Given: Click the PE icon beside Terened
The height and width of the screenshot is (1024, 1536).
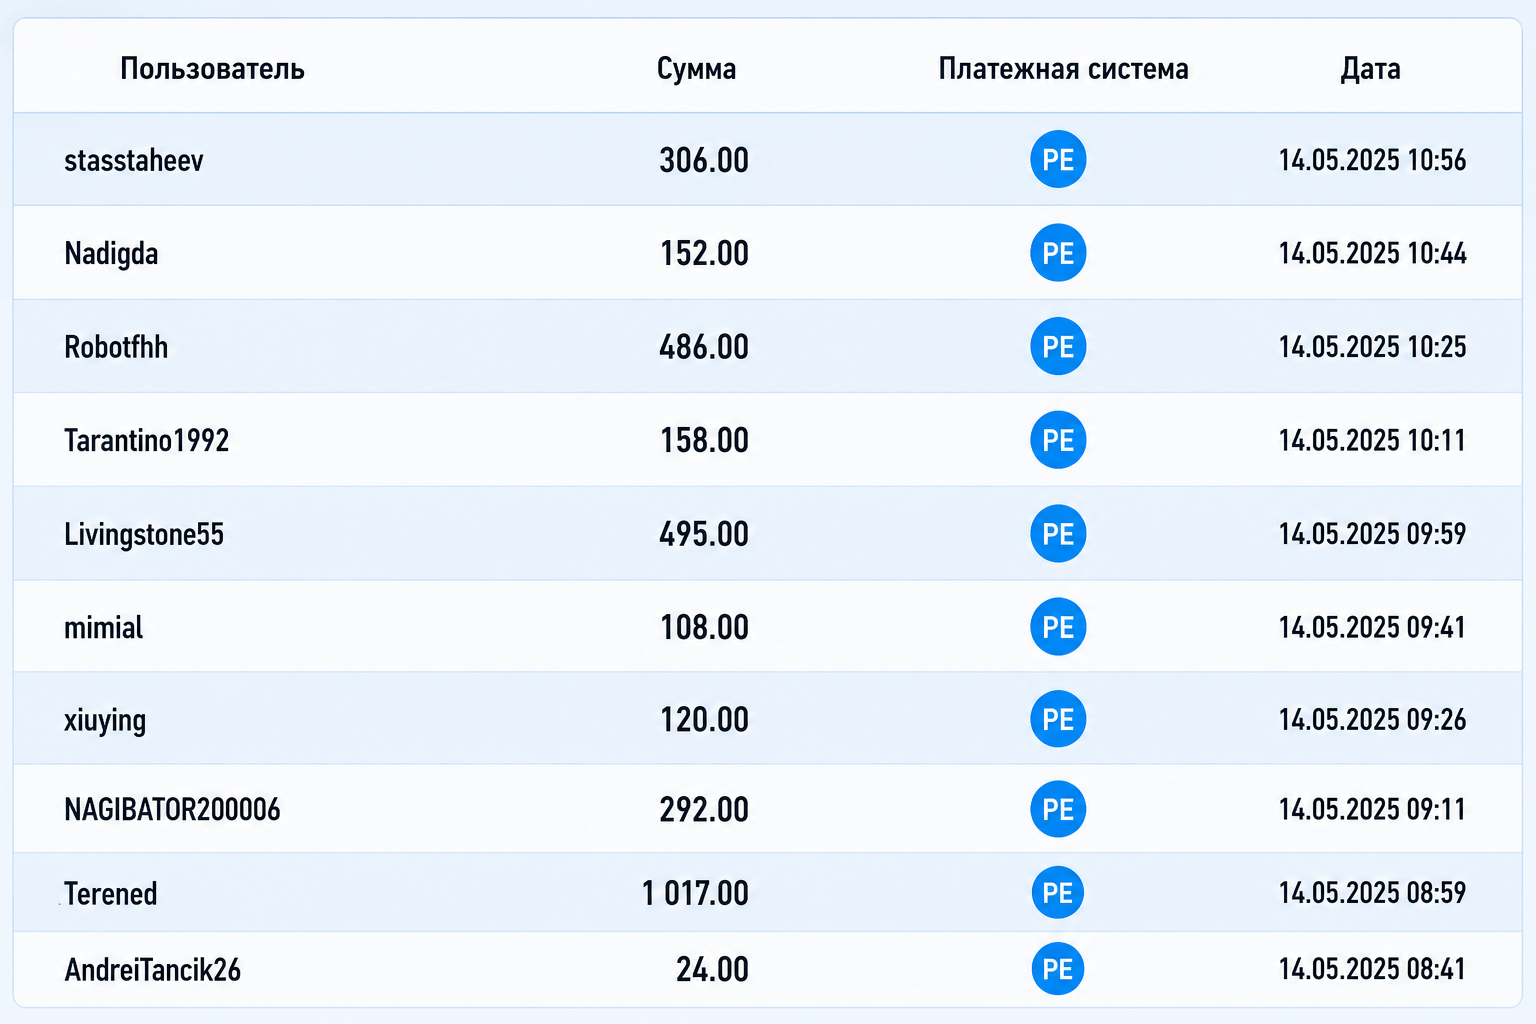Looking at the screenshot, I should coord(1058,892).
